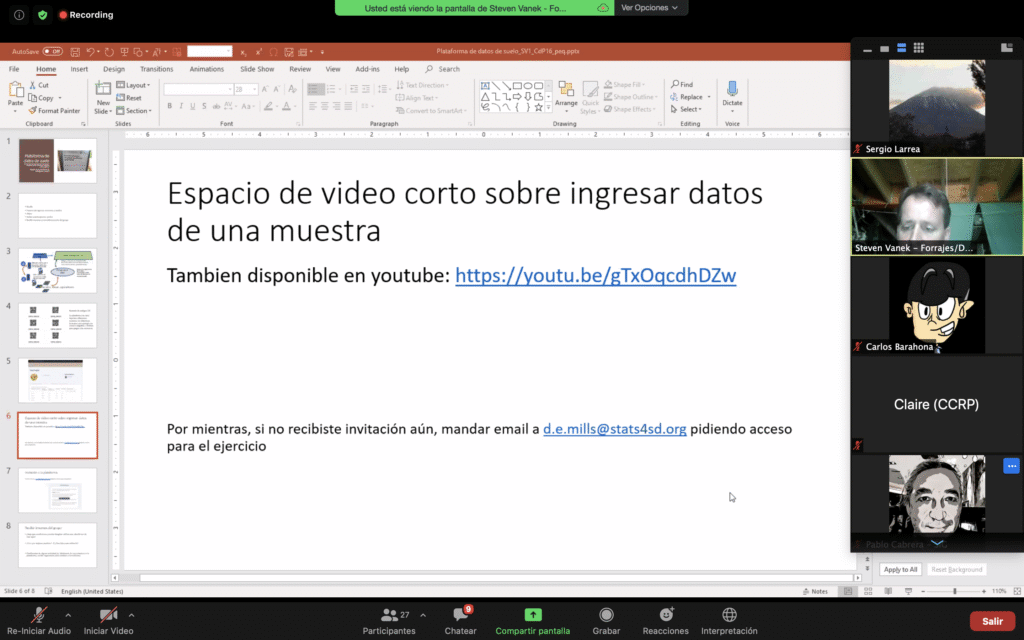Click the red Salir button
1024x640 pixels.
[x=991, y=621]
